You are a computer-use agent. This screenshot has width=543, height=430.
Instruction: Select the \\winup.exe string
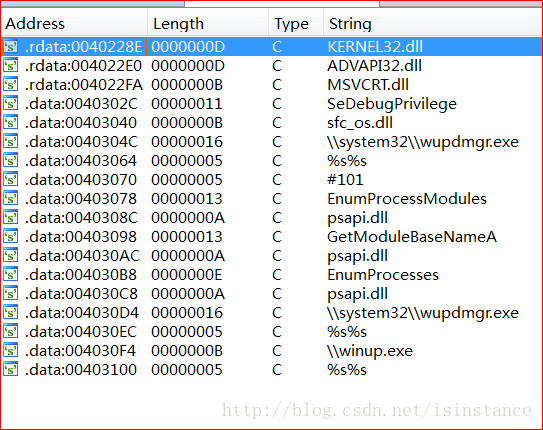[370, 351]
